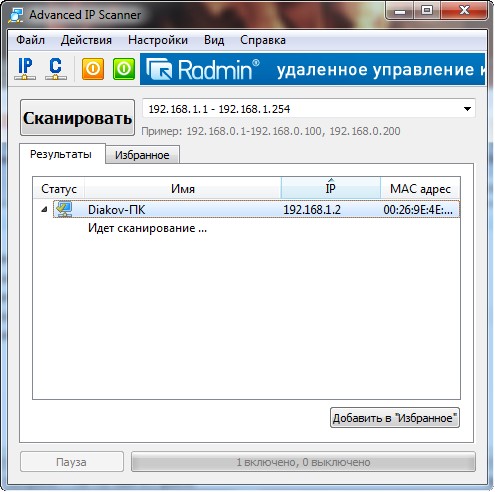Minimize the Advanced IP Scanner window

tap(400, 11)
